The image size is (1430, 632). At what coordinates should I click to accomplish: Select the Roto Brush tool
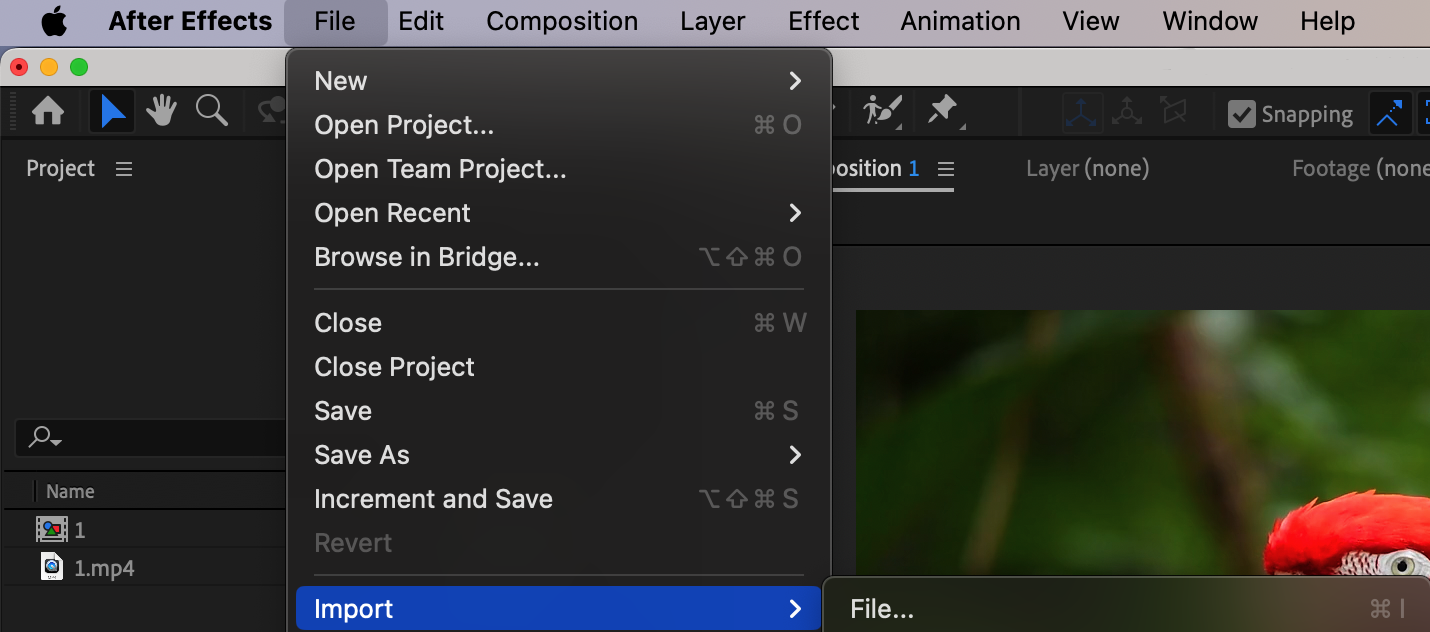pyautogui.click(x=883, y=112)
